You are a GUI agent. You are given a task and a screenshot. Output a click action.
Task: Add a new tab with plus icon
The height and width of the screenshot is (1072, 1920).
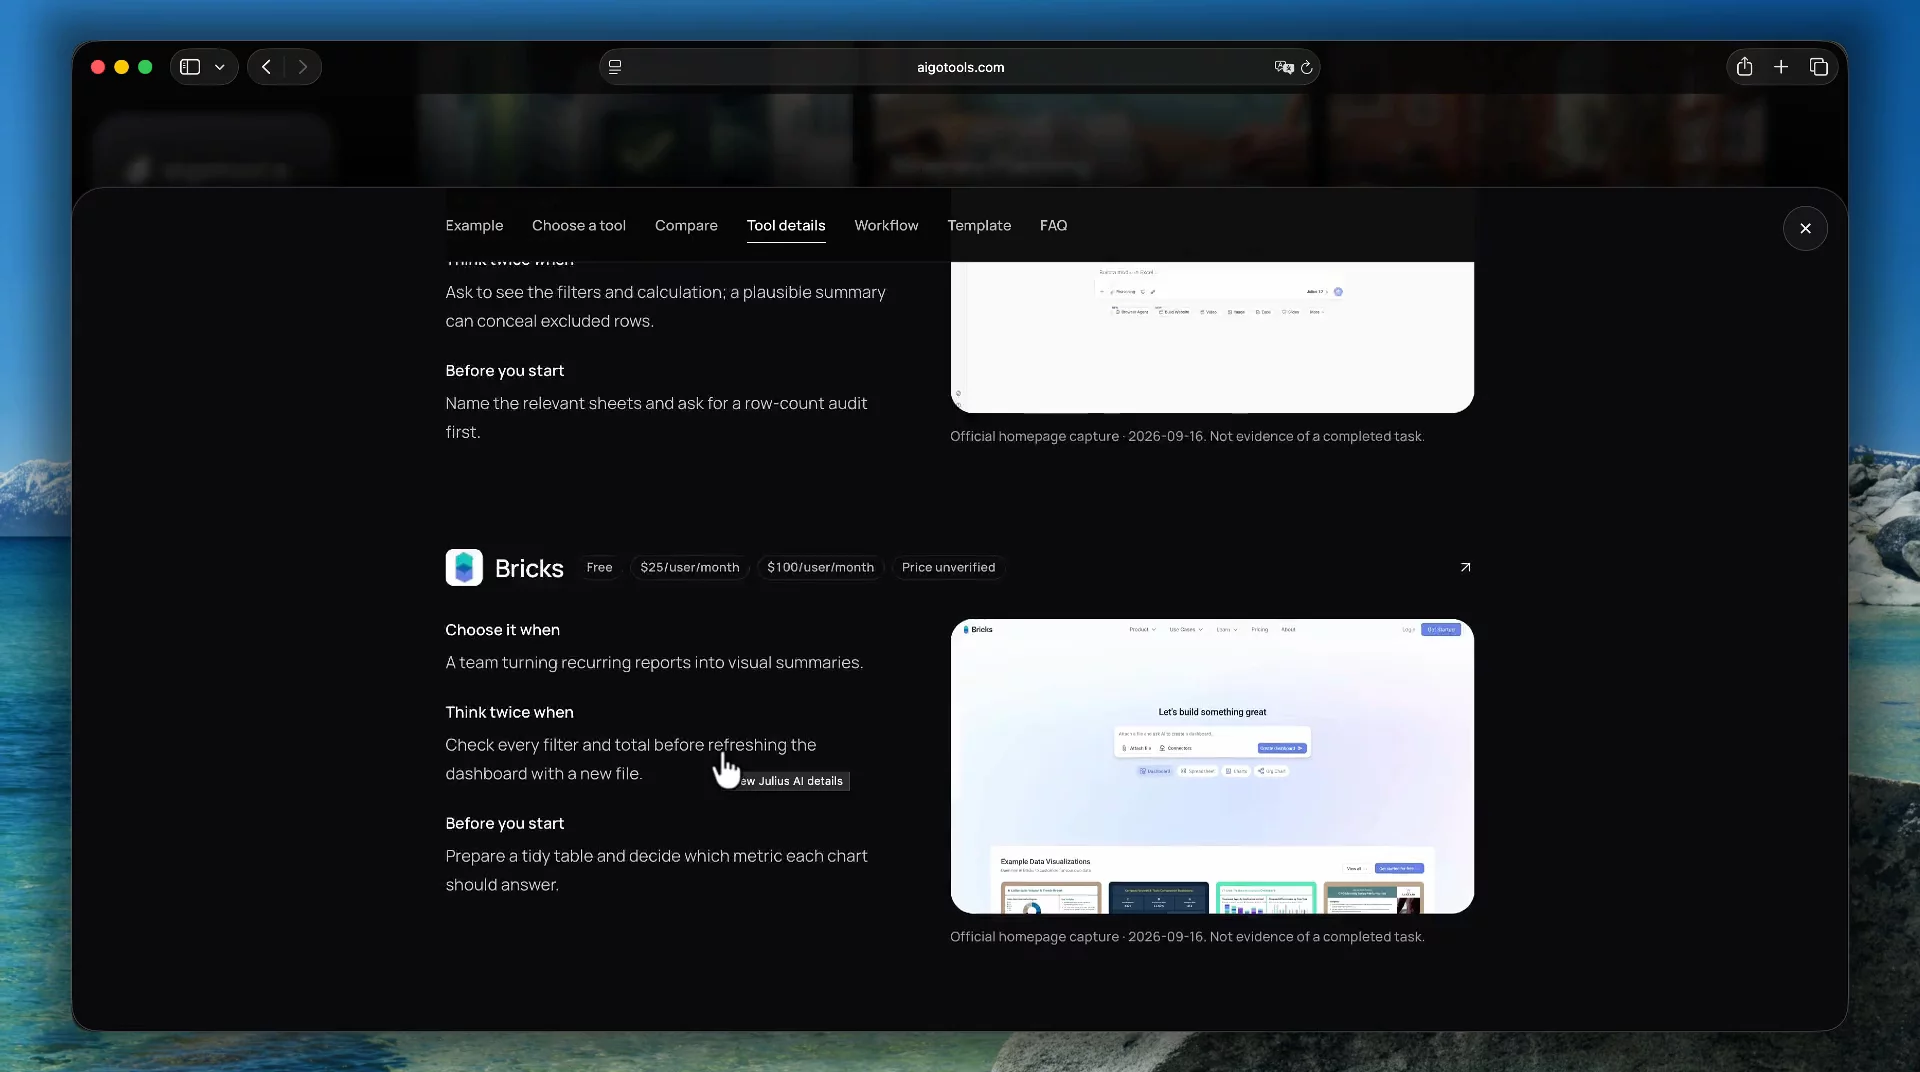click(x=1781, y=67)
